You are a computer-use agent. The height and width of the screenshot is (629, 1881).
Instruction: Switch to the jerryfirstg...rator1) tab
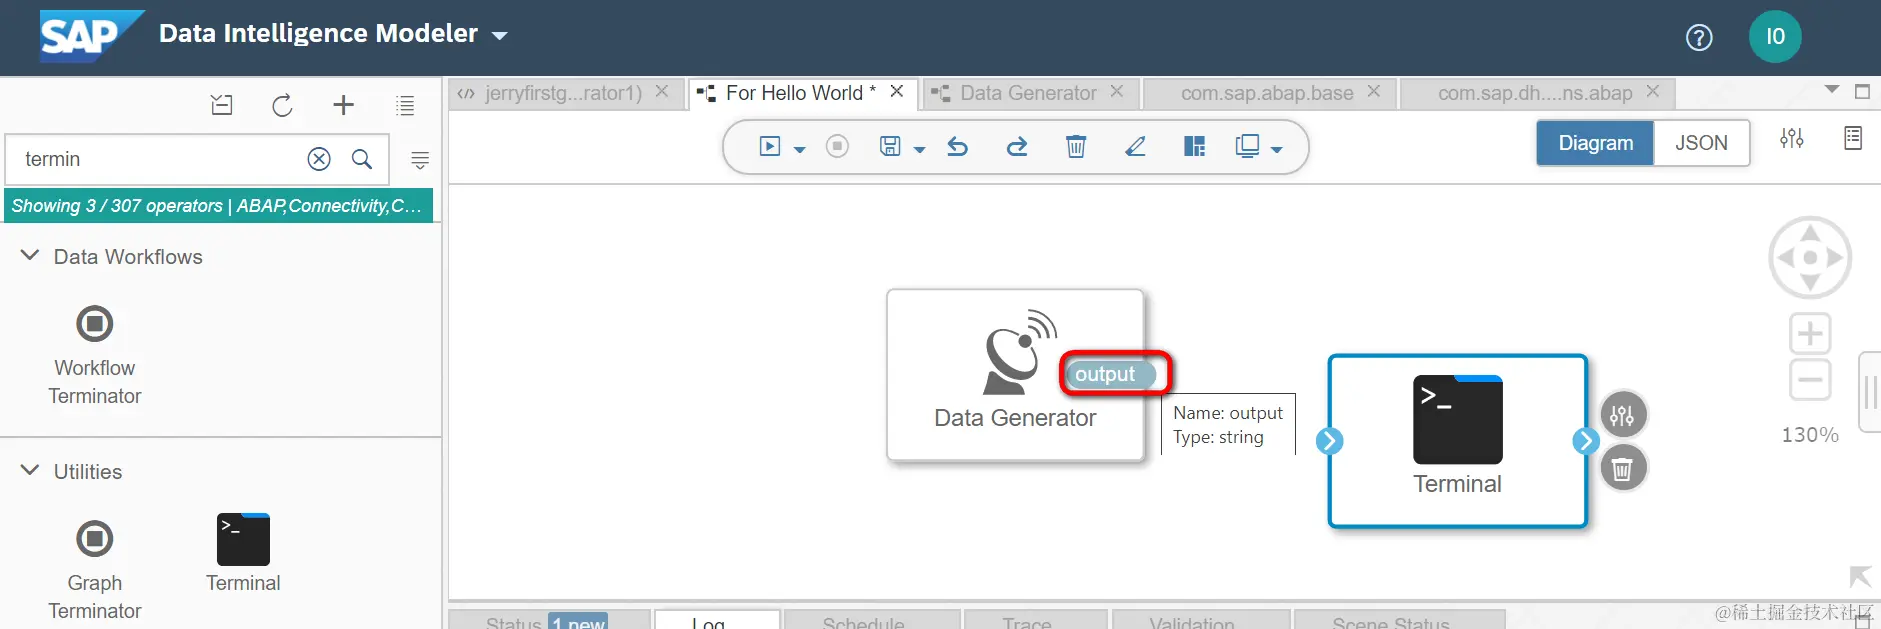coord(563,93)
